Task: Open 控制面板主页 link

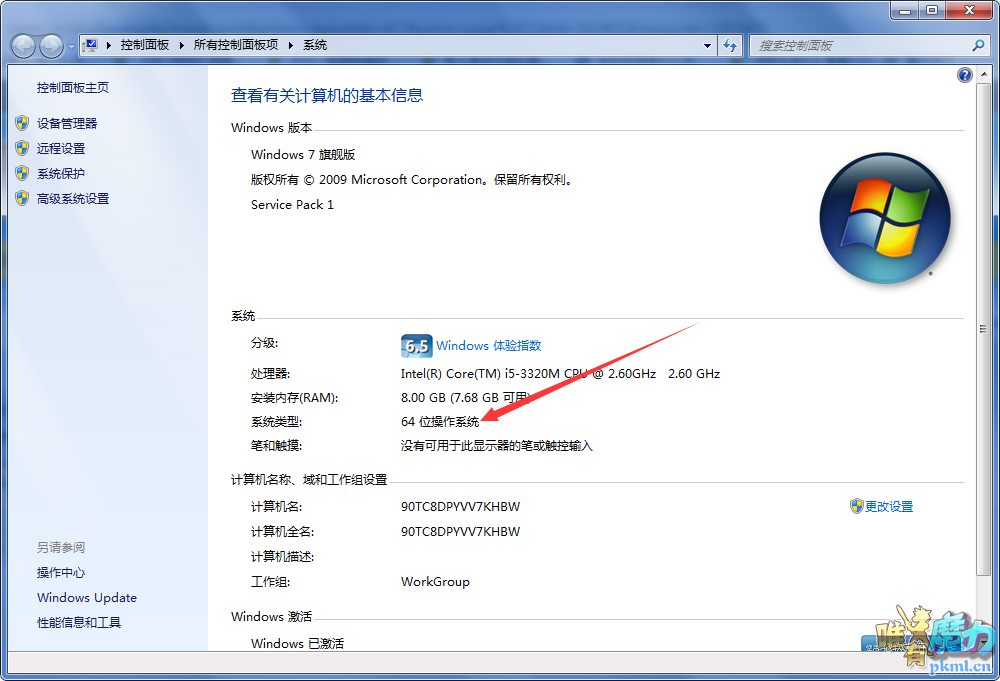Action: click(73, 88)
